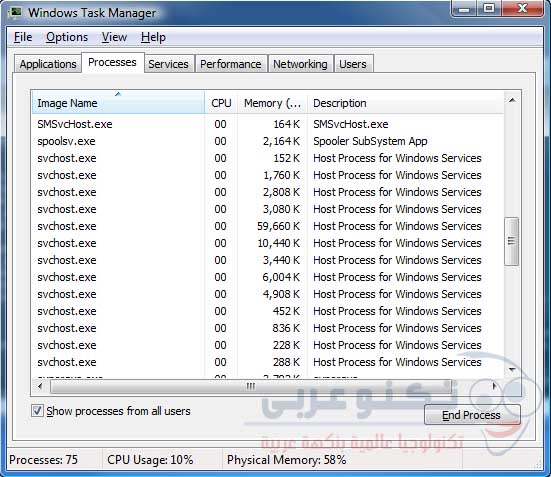551x477 pixels.
Task: Go to the Performance tab
Action: pos(231,64)
